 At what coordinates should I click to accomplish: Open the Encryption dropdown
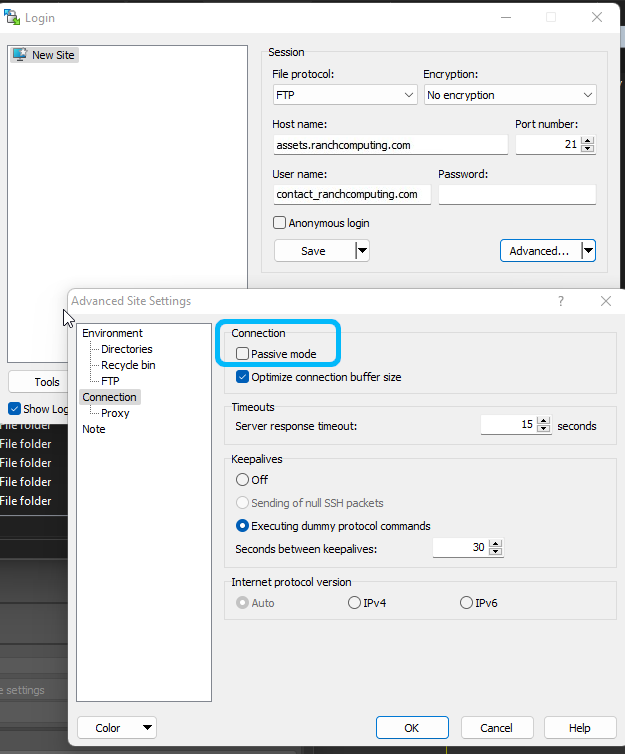tap(510, 95)
